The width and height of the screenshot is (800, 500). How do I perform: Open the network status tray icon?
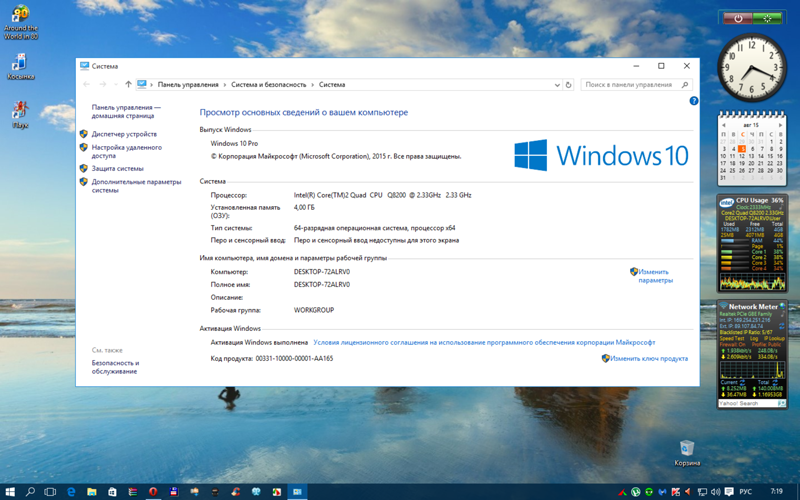coord(702,492)
